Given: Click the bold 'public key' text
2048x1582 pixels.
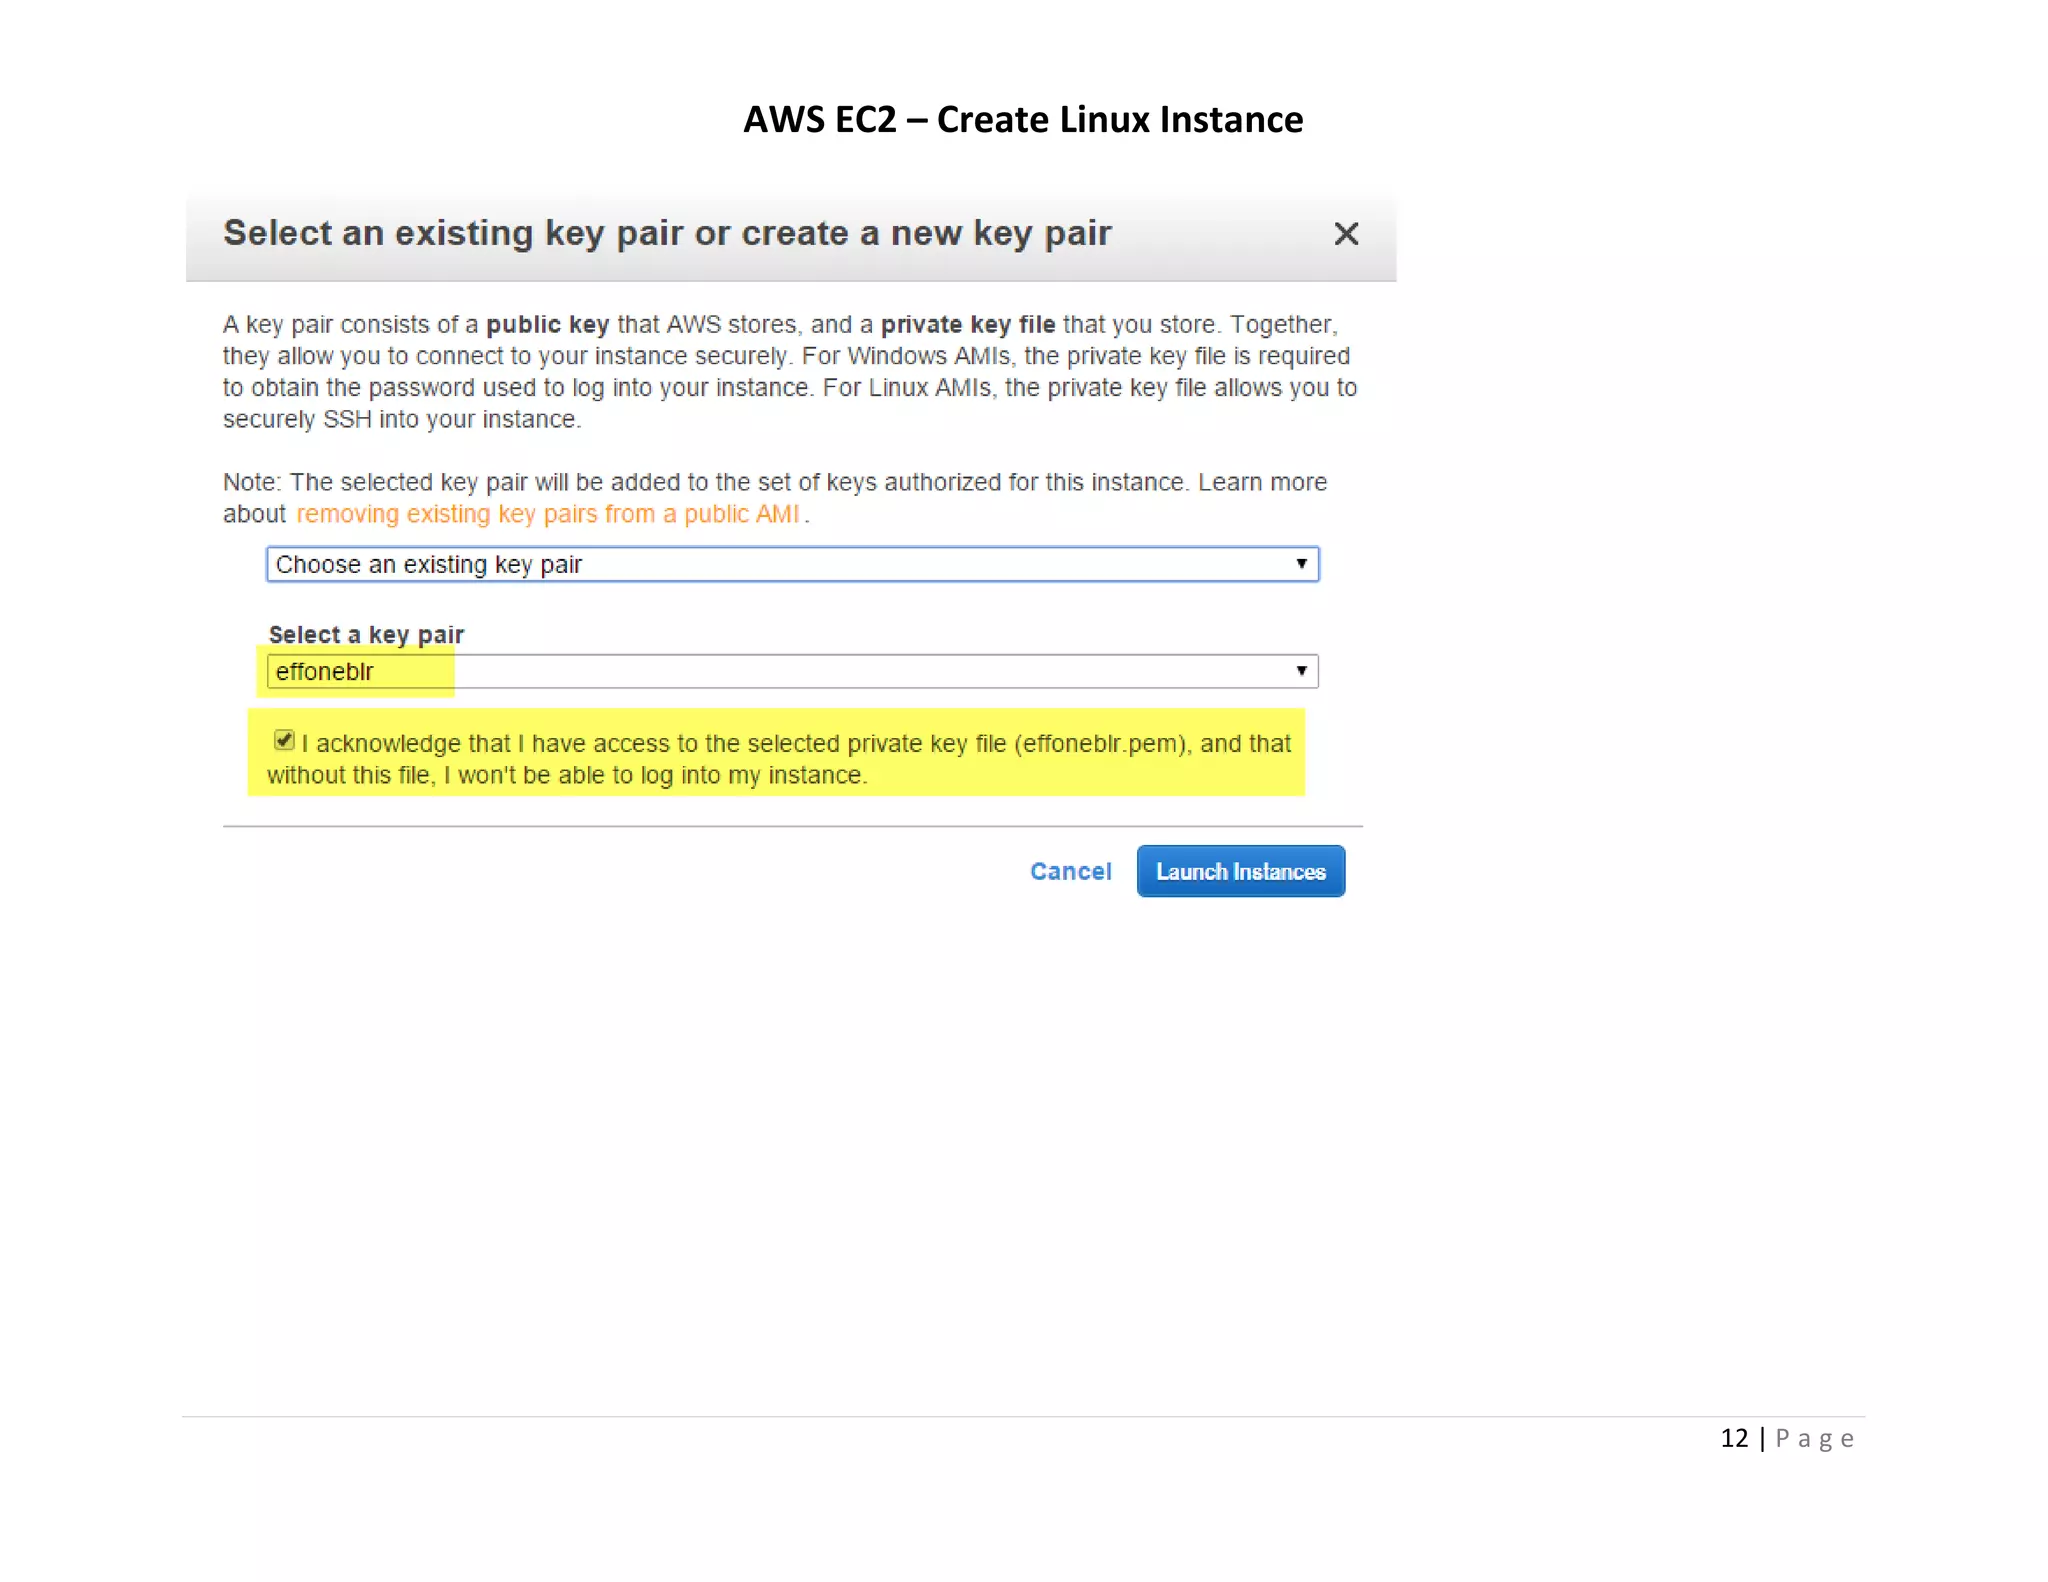Looking at the screenshot, I should [547, 325].
